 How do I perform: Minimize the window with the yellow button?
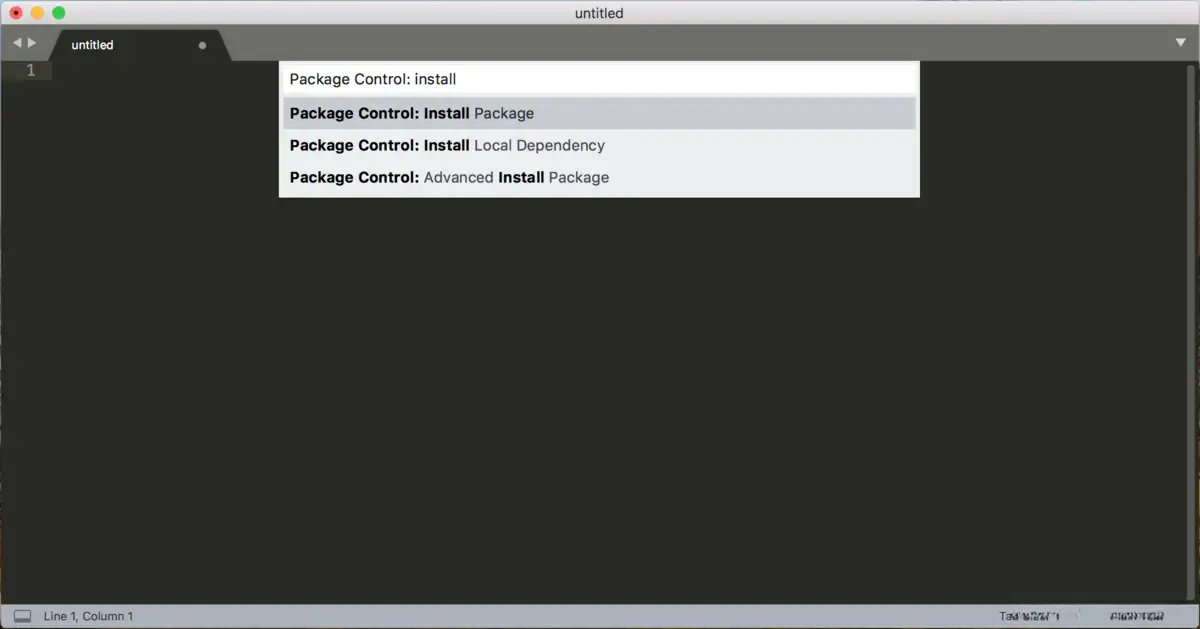pos(37,13)
